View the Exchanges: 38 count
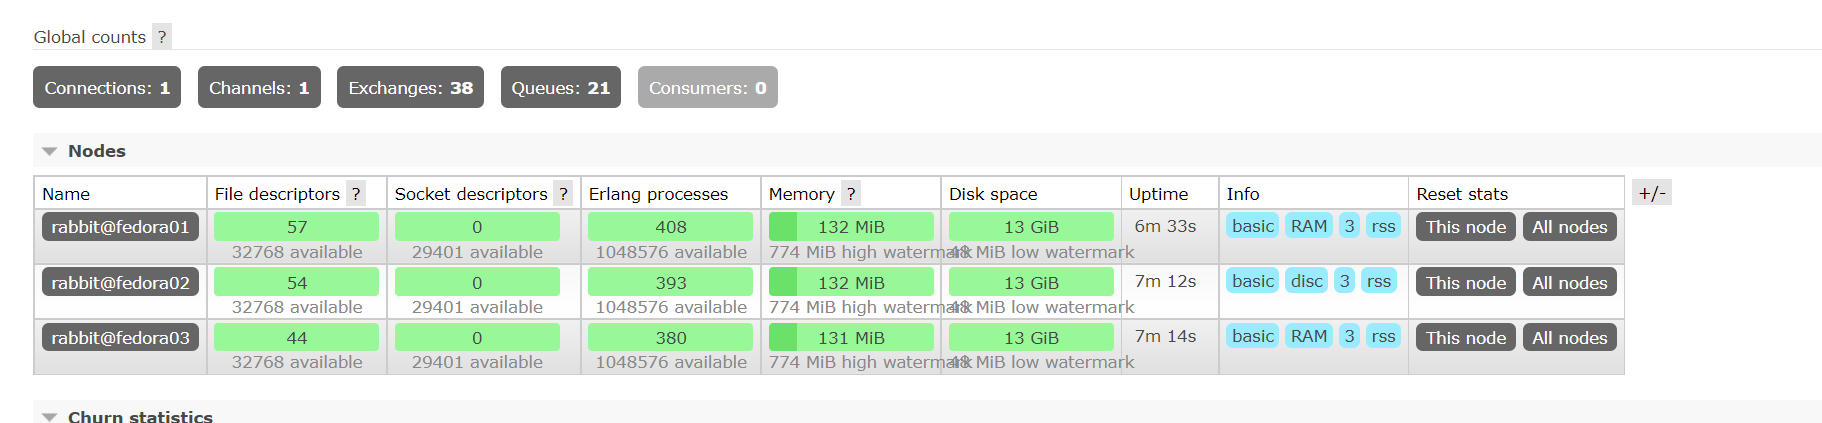 pos(410,88)
